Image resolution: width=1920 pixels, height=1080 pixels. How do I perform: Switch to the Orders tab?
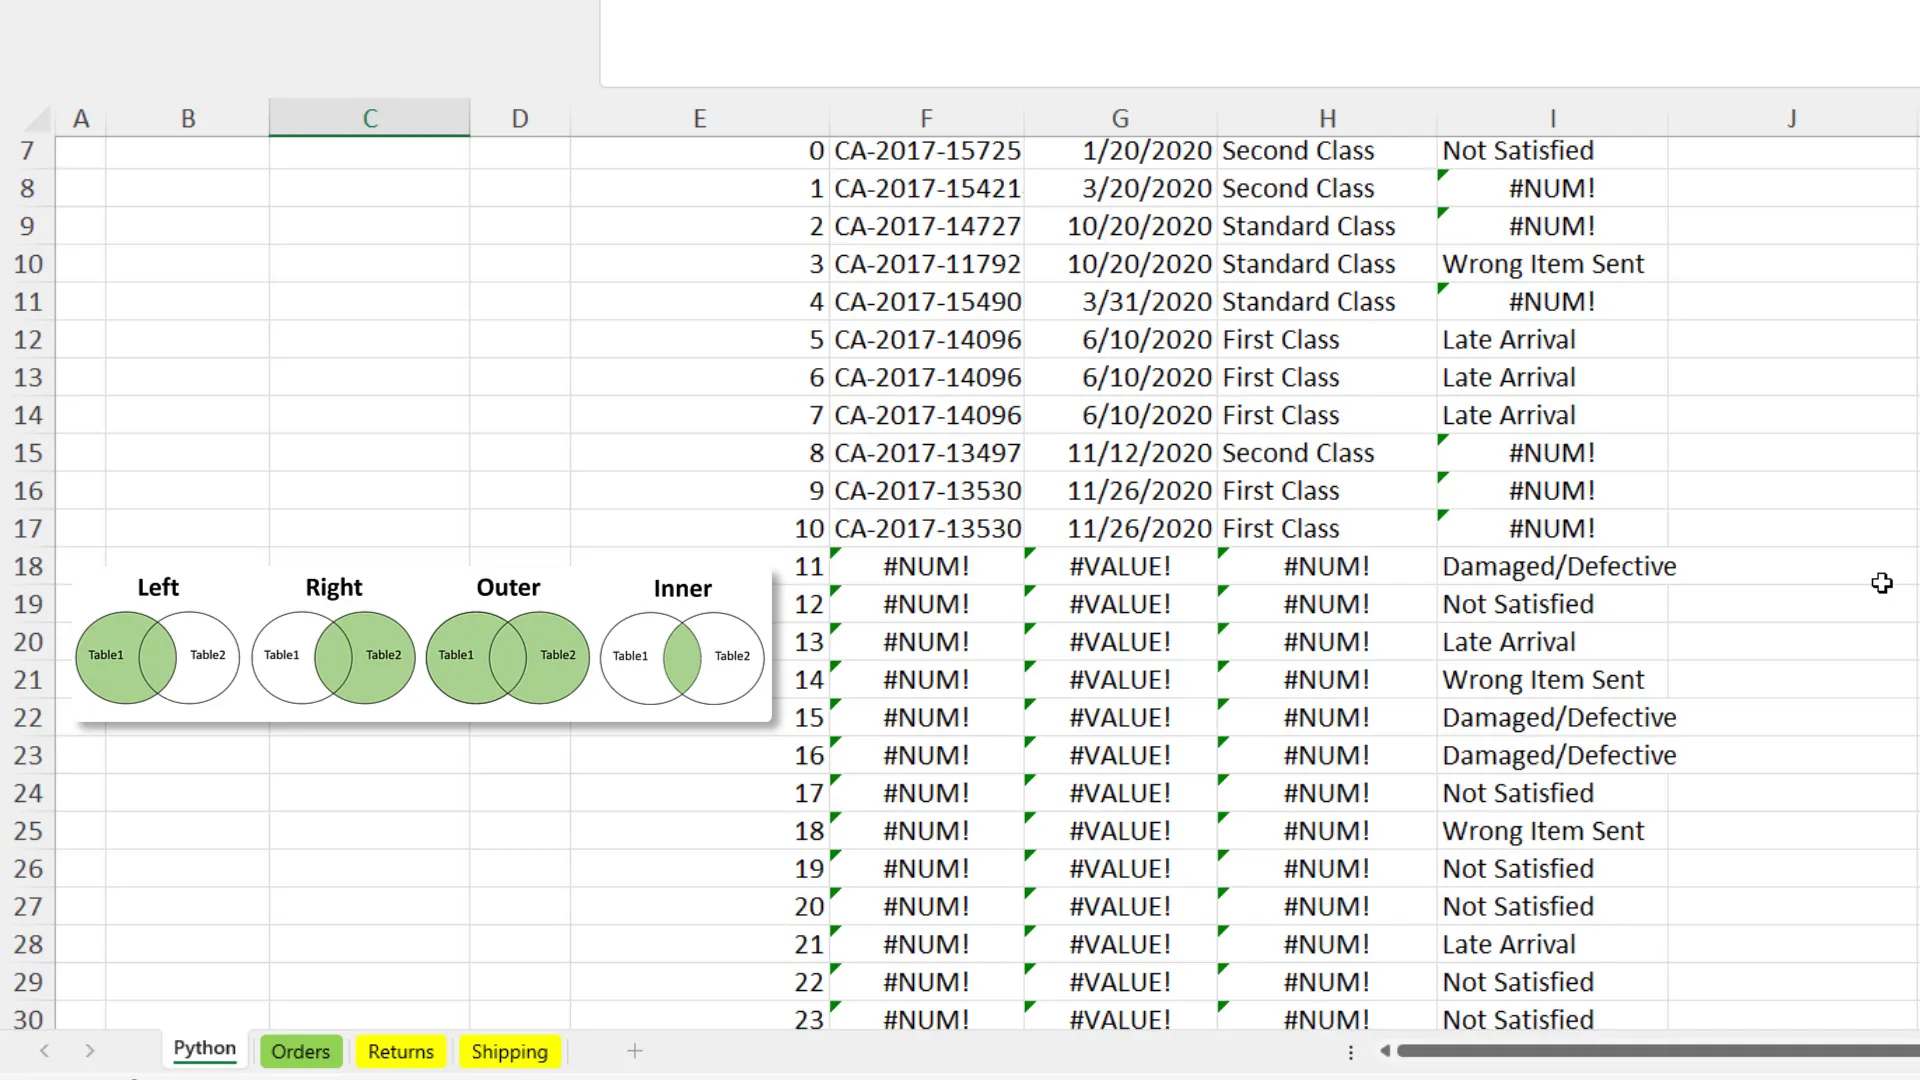coord(300,1051)
